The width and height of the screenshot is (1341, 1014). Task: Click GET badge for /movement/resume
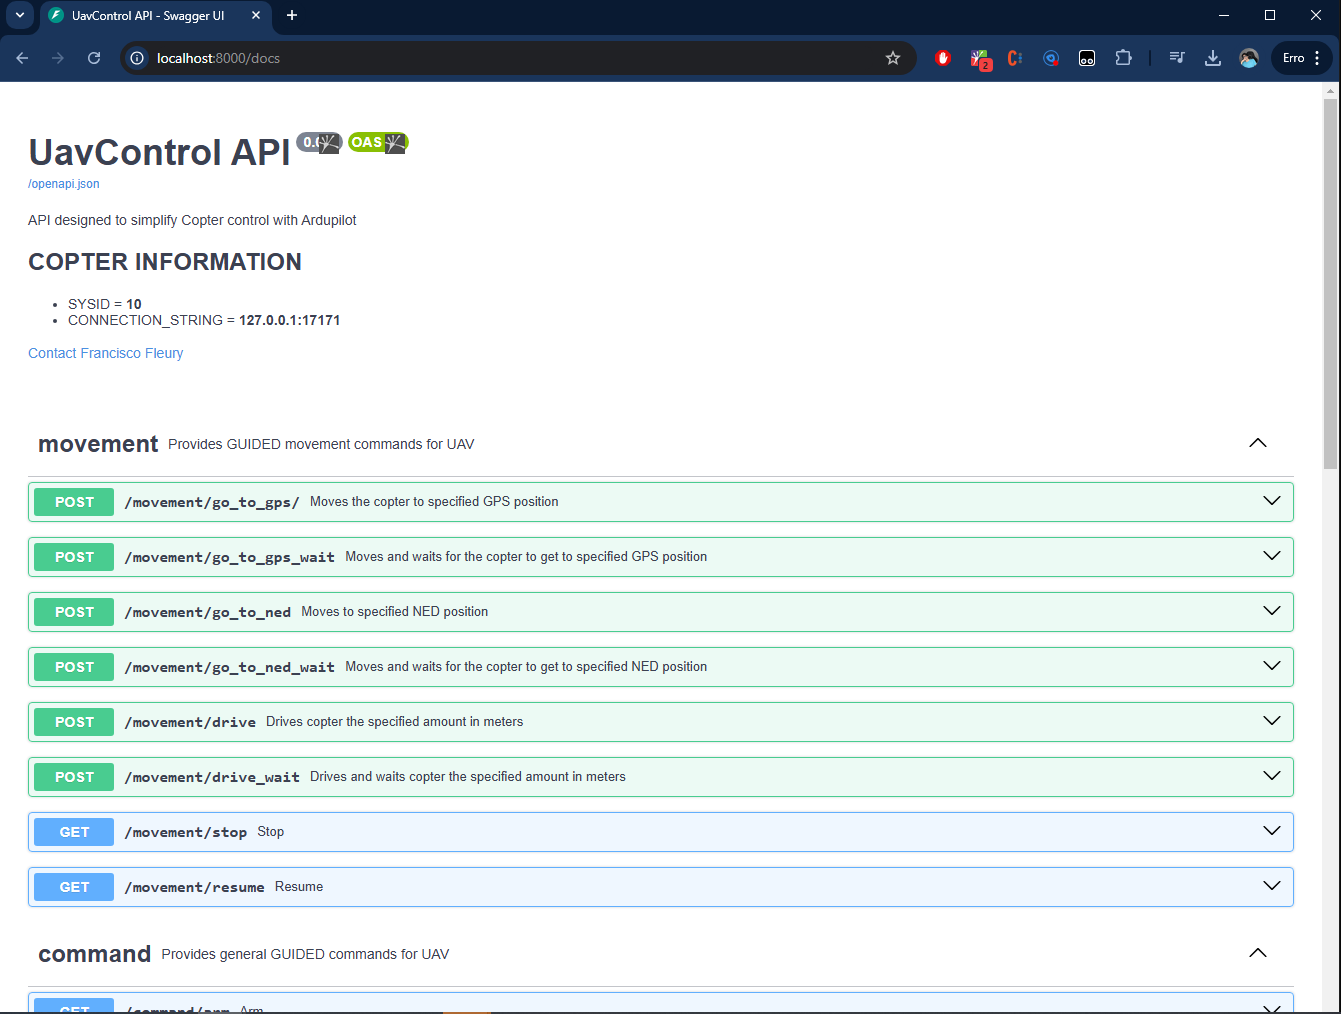pos(74,887)
